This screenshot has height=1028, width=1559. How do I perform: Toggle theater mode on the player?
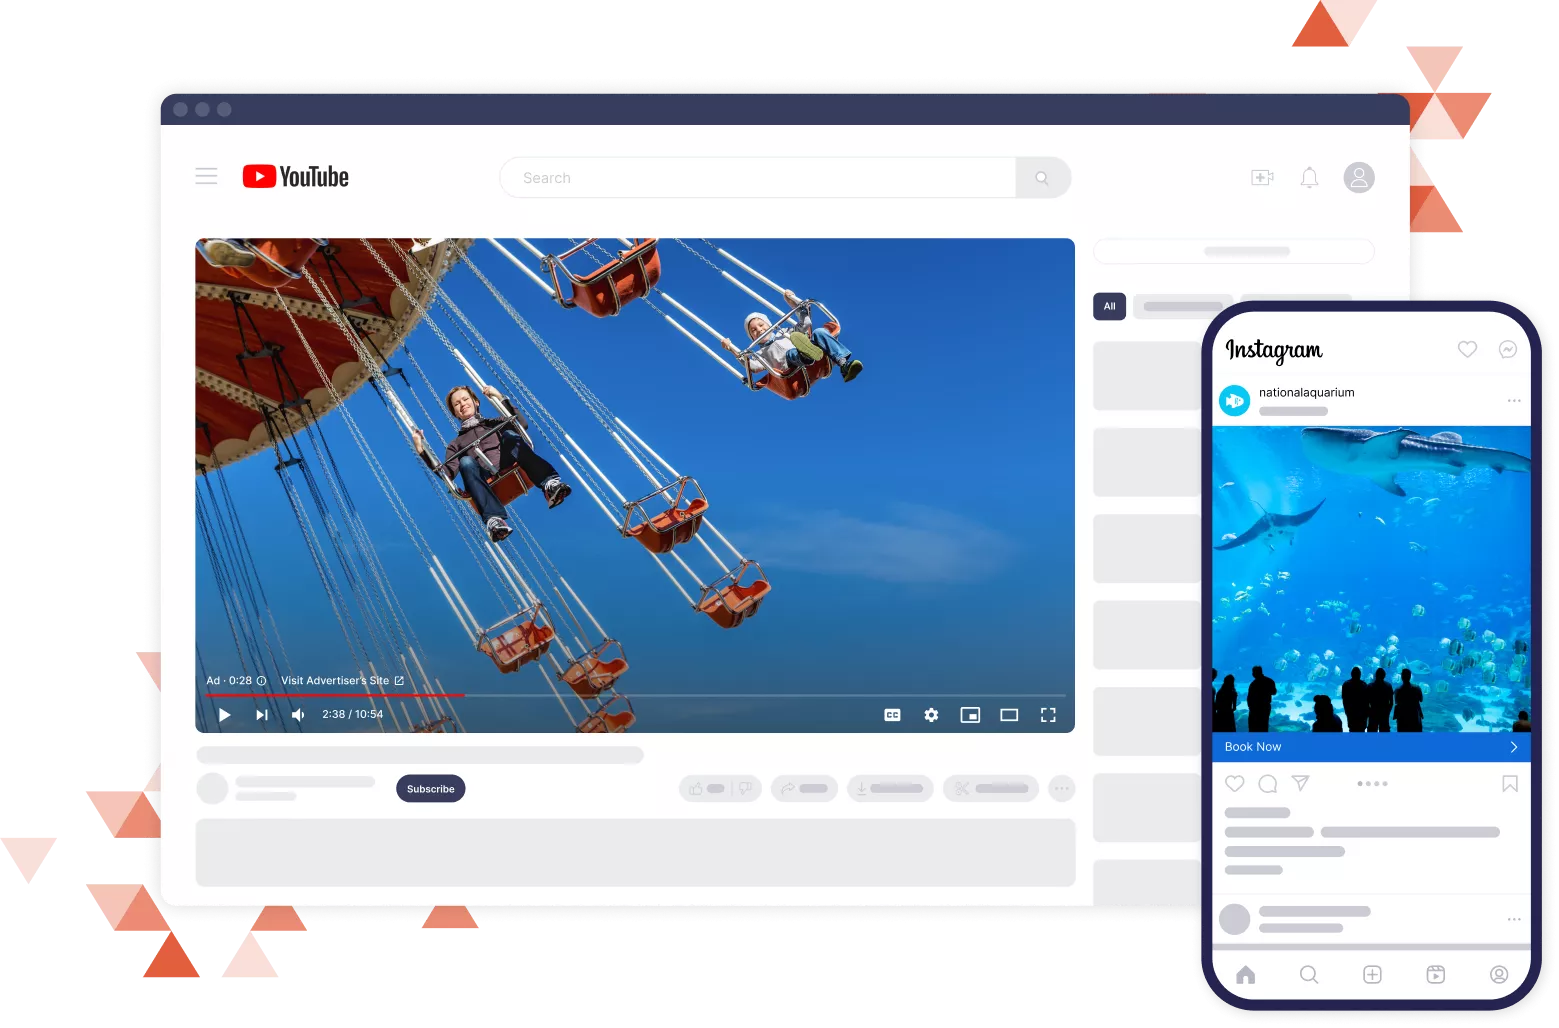point(1008,714)
